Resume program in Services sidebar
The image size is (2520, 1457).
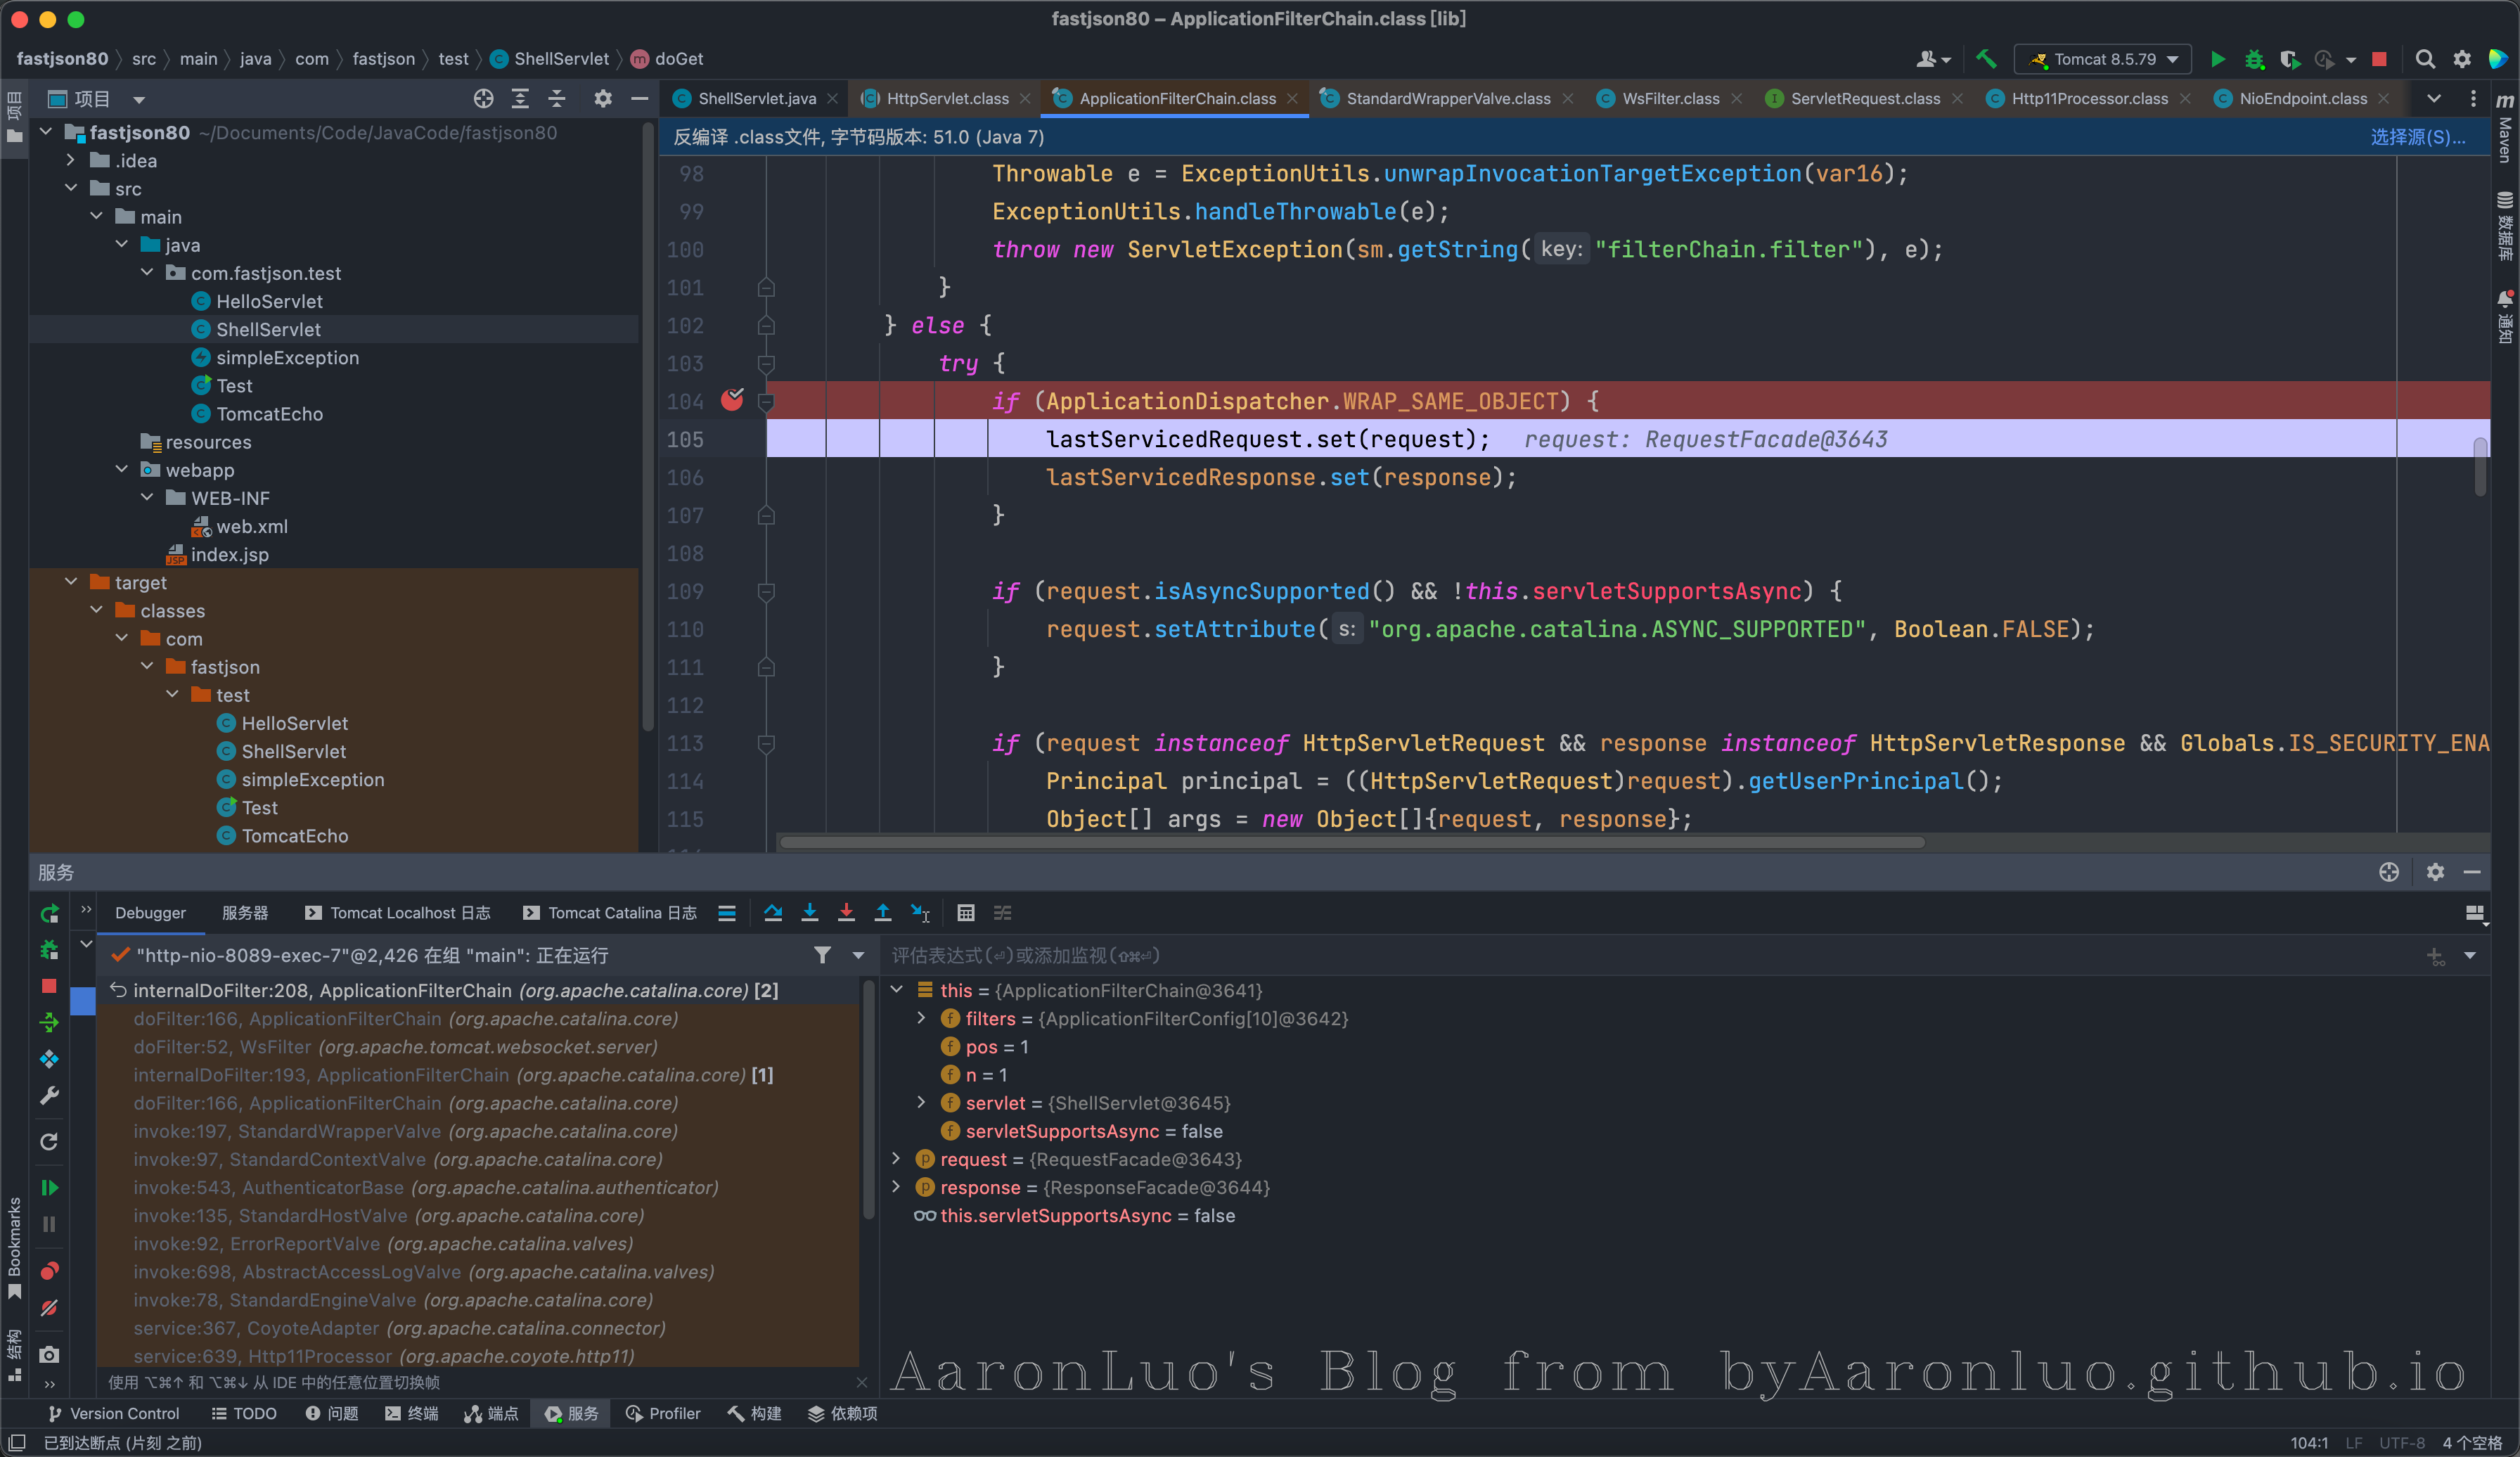click(x=49, y=1187)
